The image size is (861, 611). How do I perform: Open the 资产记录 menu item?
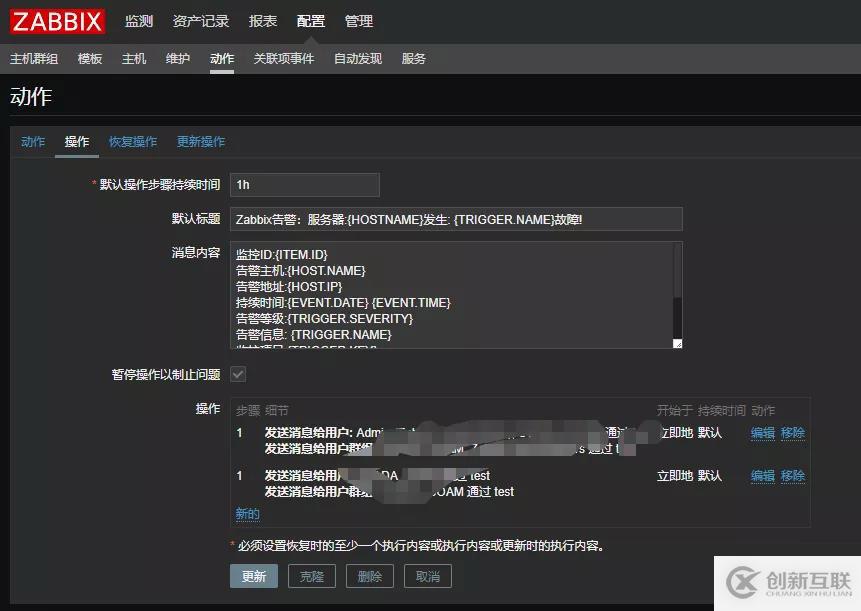tap(200, 20)
